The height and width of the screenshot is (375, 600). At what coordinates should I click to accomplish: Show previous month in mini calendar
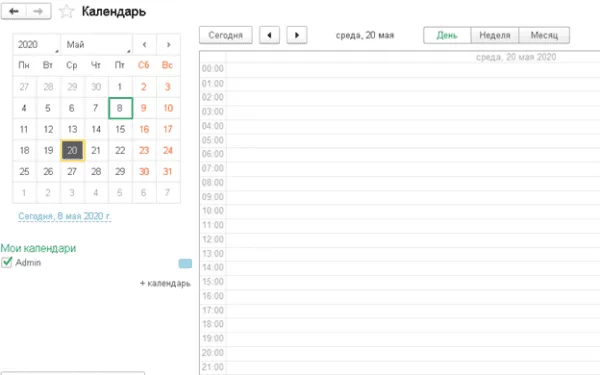tap(144, 44)
